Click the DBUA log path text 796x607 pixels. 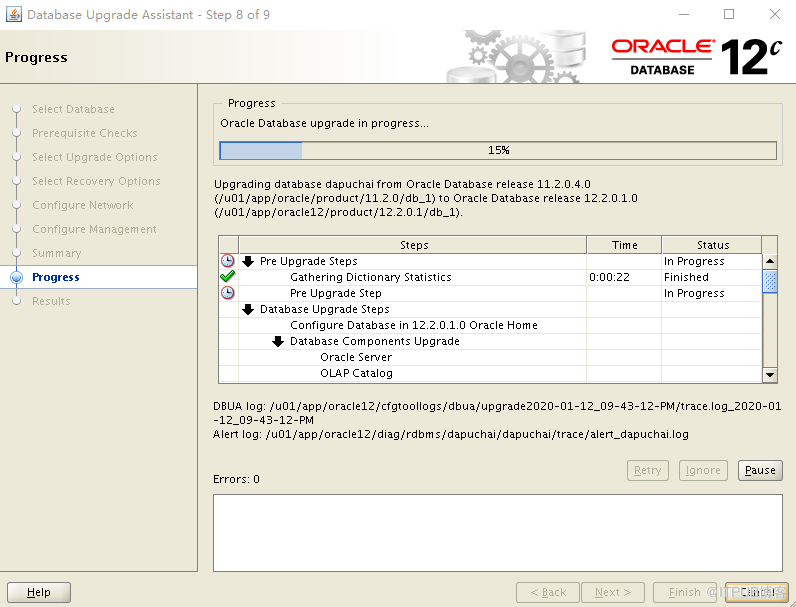click(x=497, y=413)
